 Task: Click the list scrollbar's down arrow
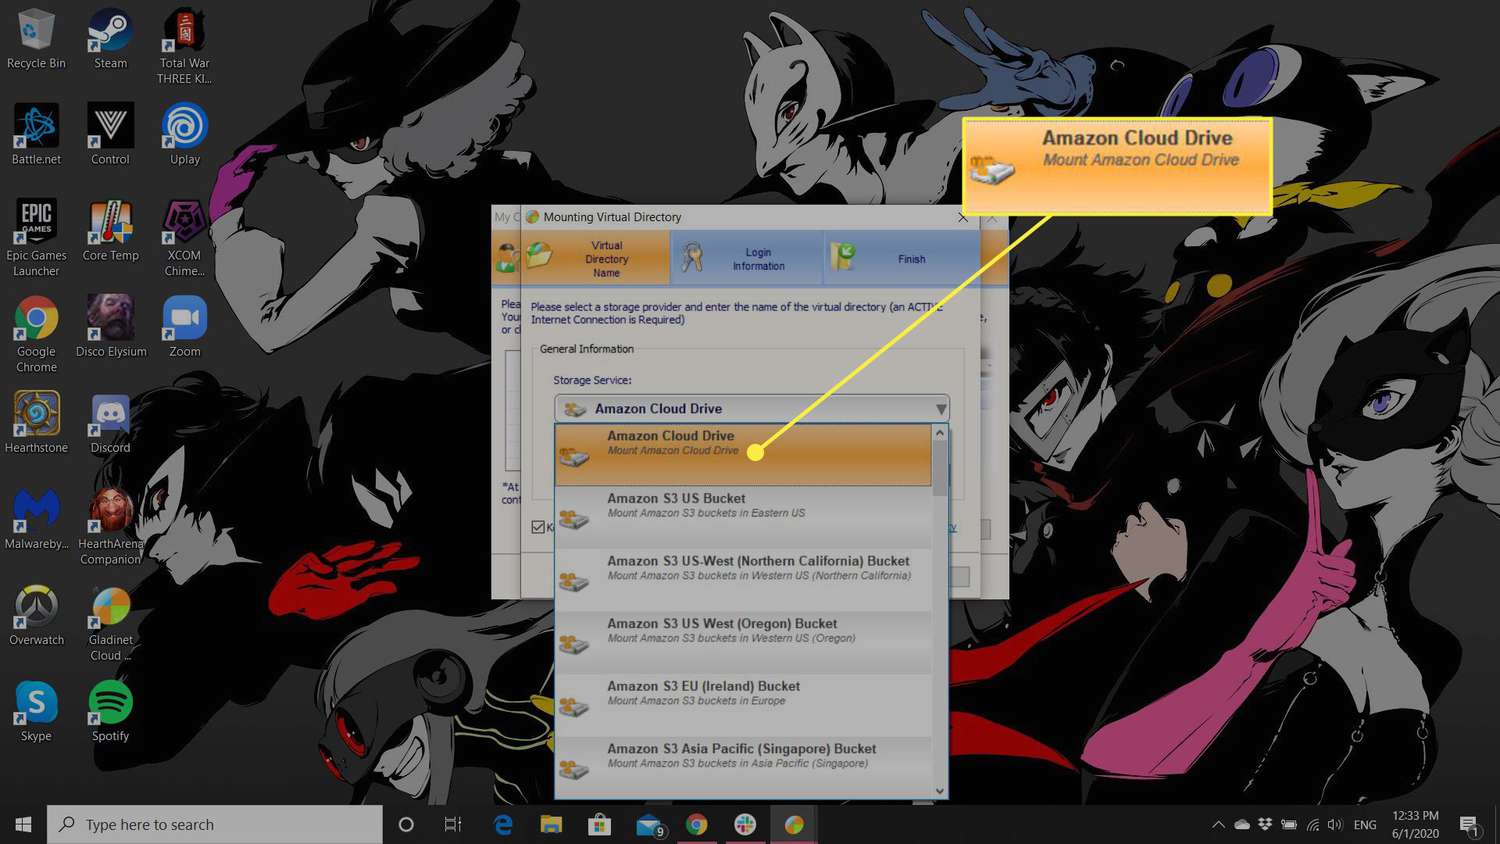point(939,791)
